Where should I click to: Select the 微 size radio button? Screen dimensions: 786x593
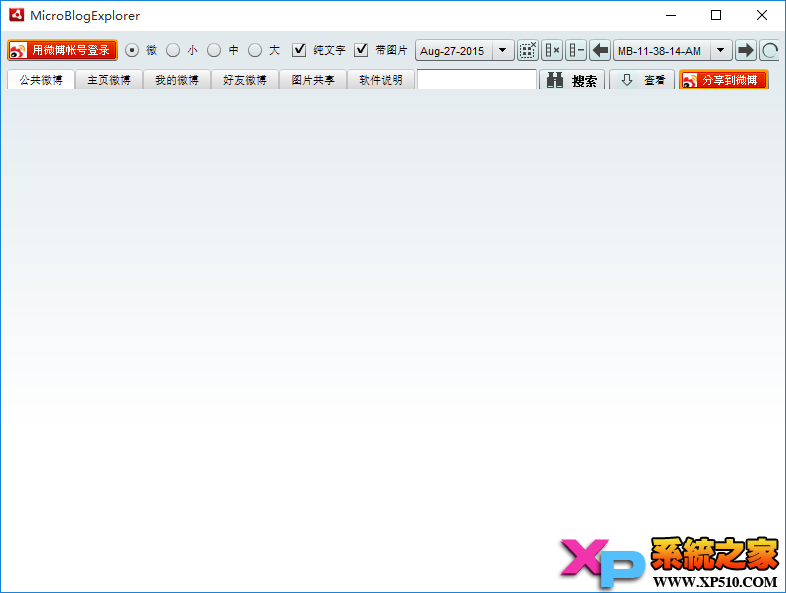coord(132,50)
